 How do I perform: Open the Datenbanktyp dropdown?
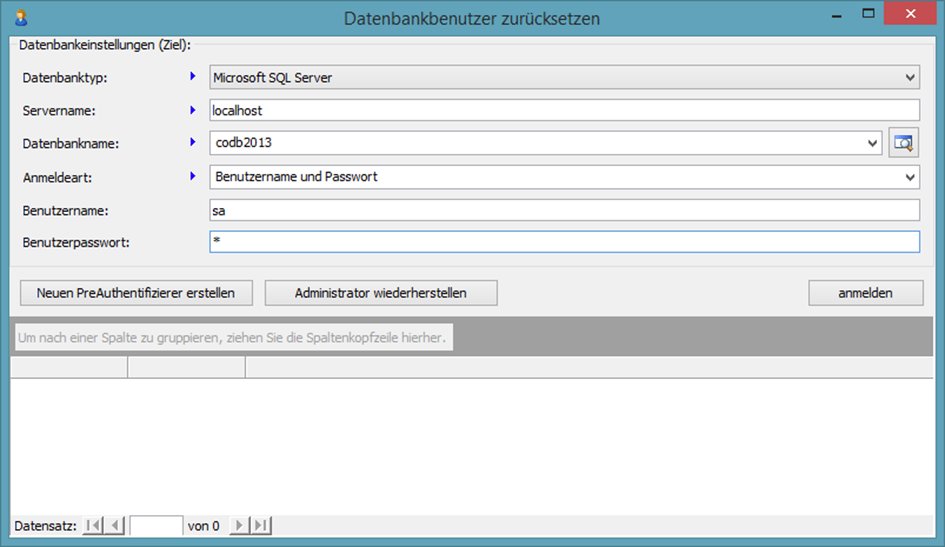click(910, 77)
